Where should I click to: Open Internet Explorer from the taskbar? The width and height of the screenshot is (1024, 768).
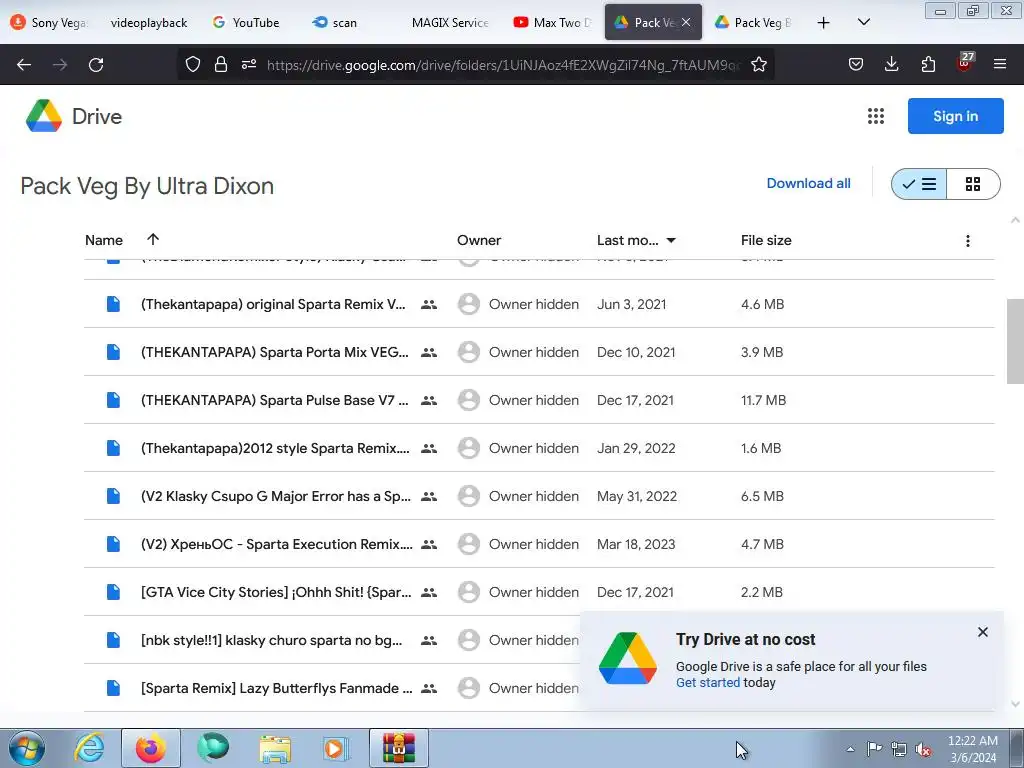(x=89, y=748)
